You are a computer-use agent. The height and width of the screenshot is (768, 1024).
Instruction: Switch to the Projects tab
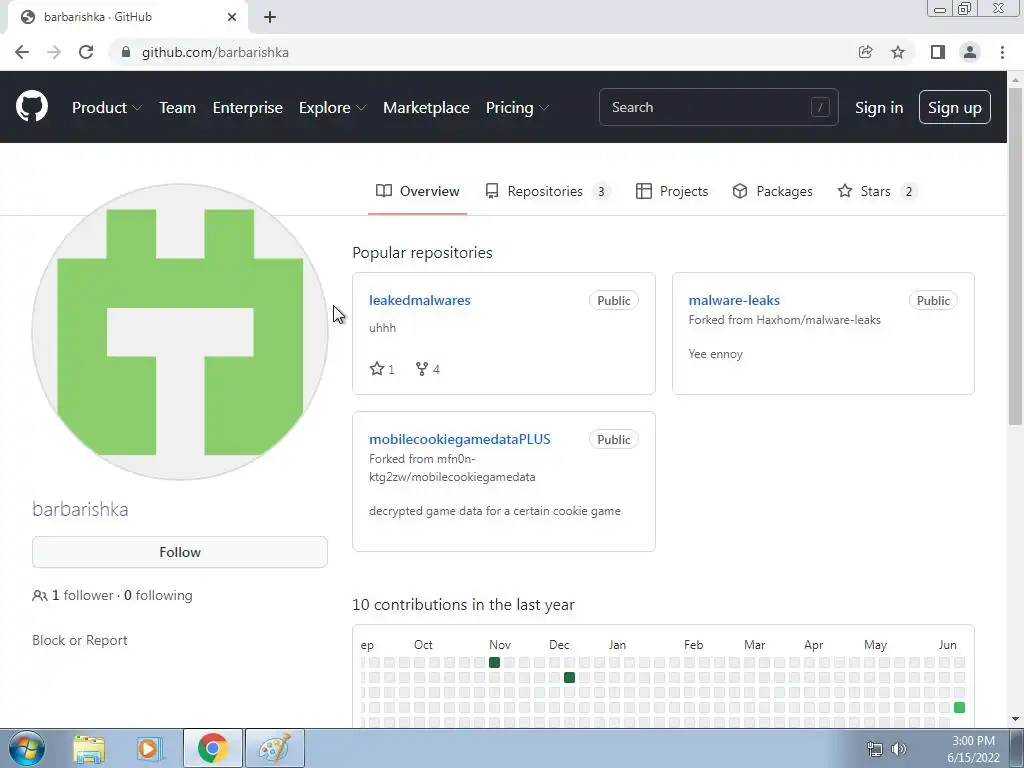(672, 191)
